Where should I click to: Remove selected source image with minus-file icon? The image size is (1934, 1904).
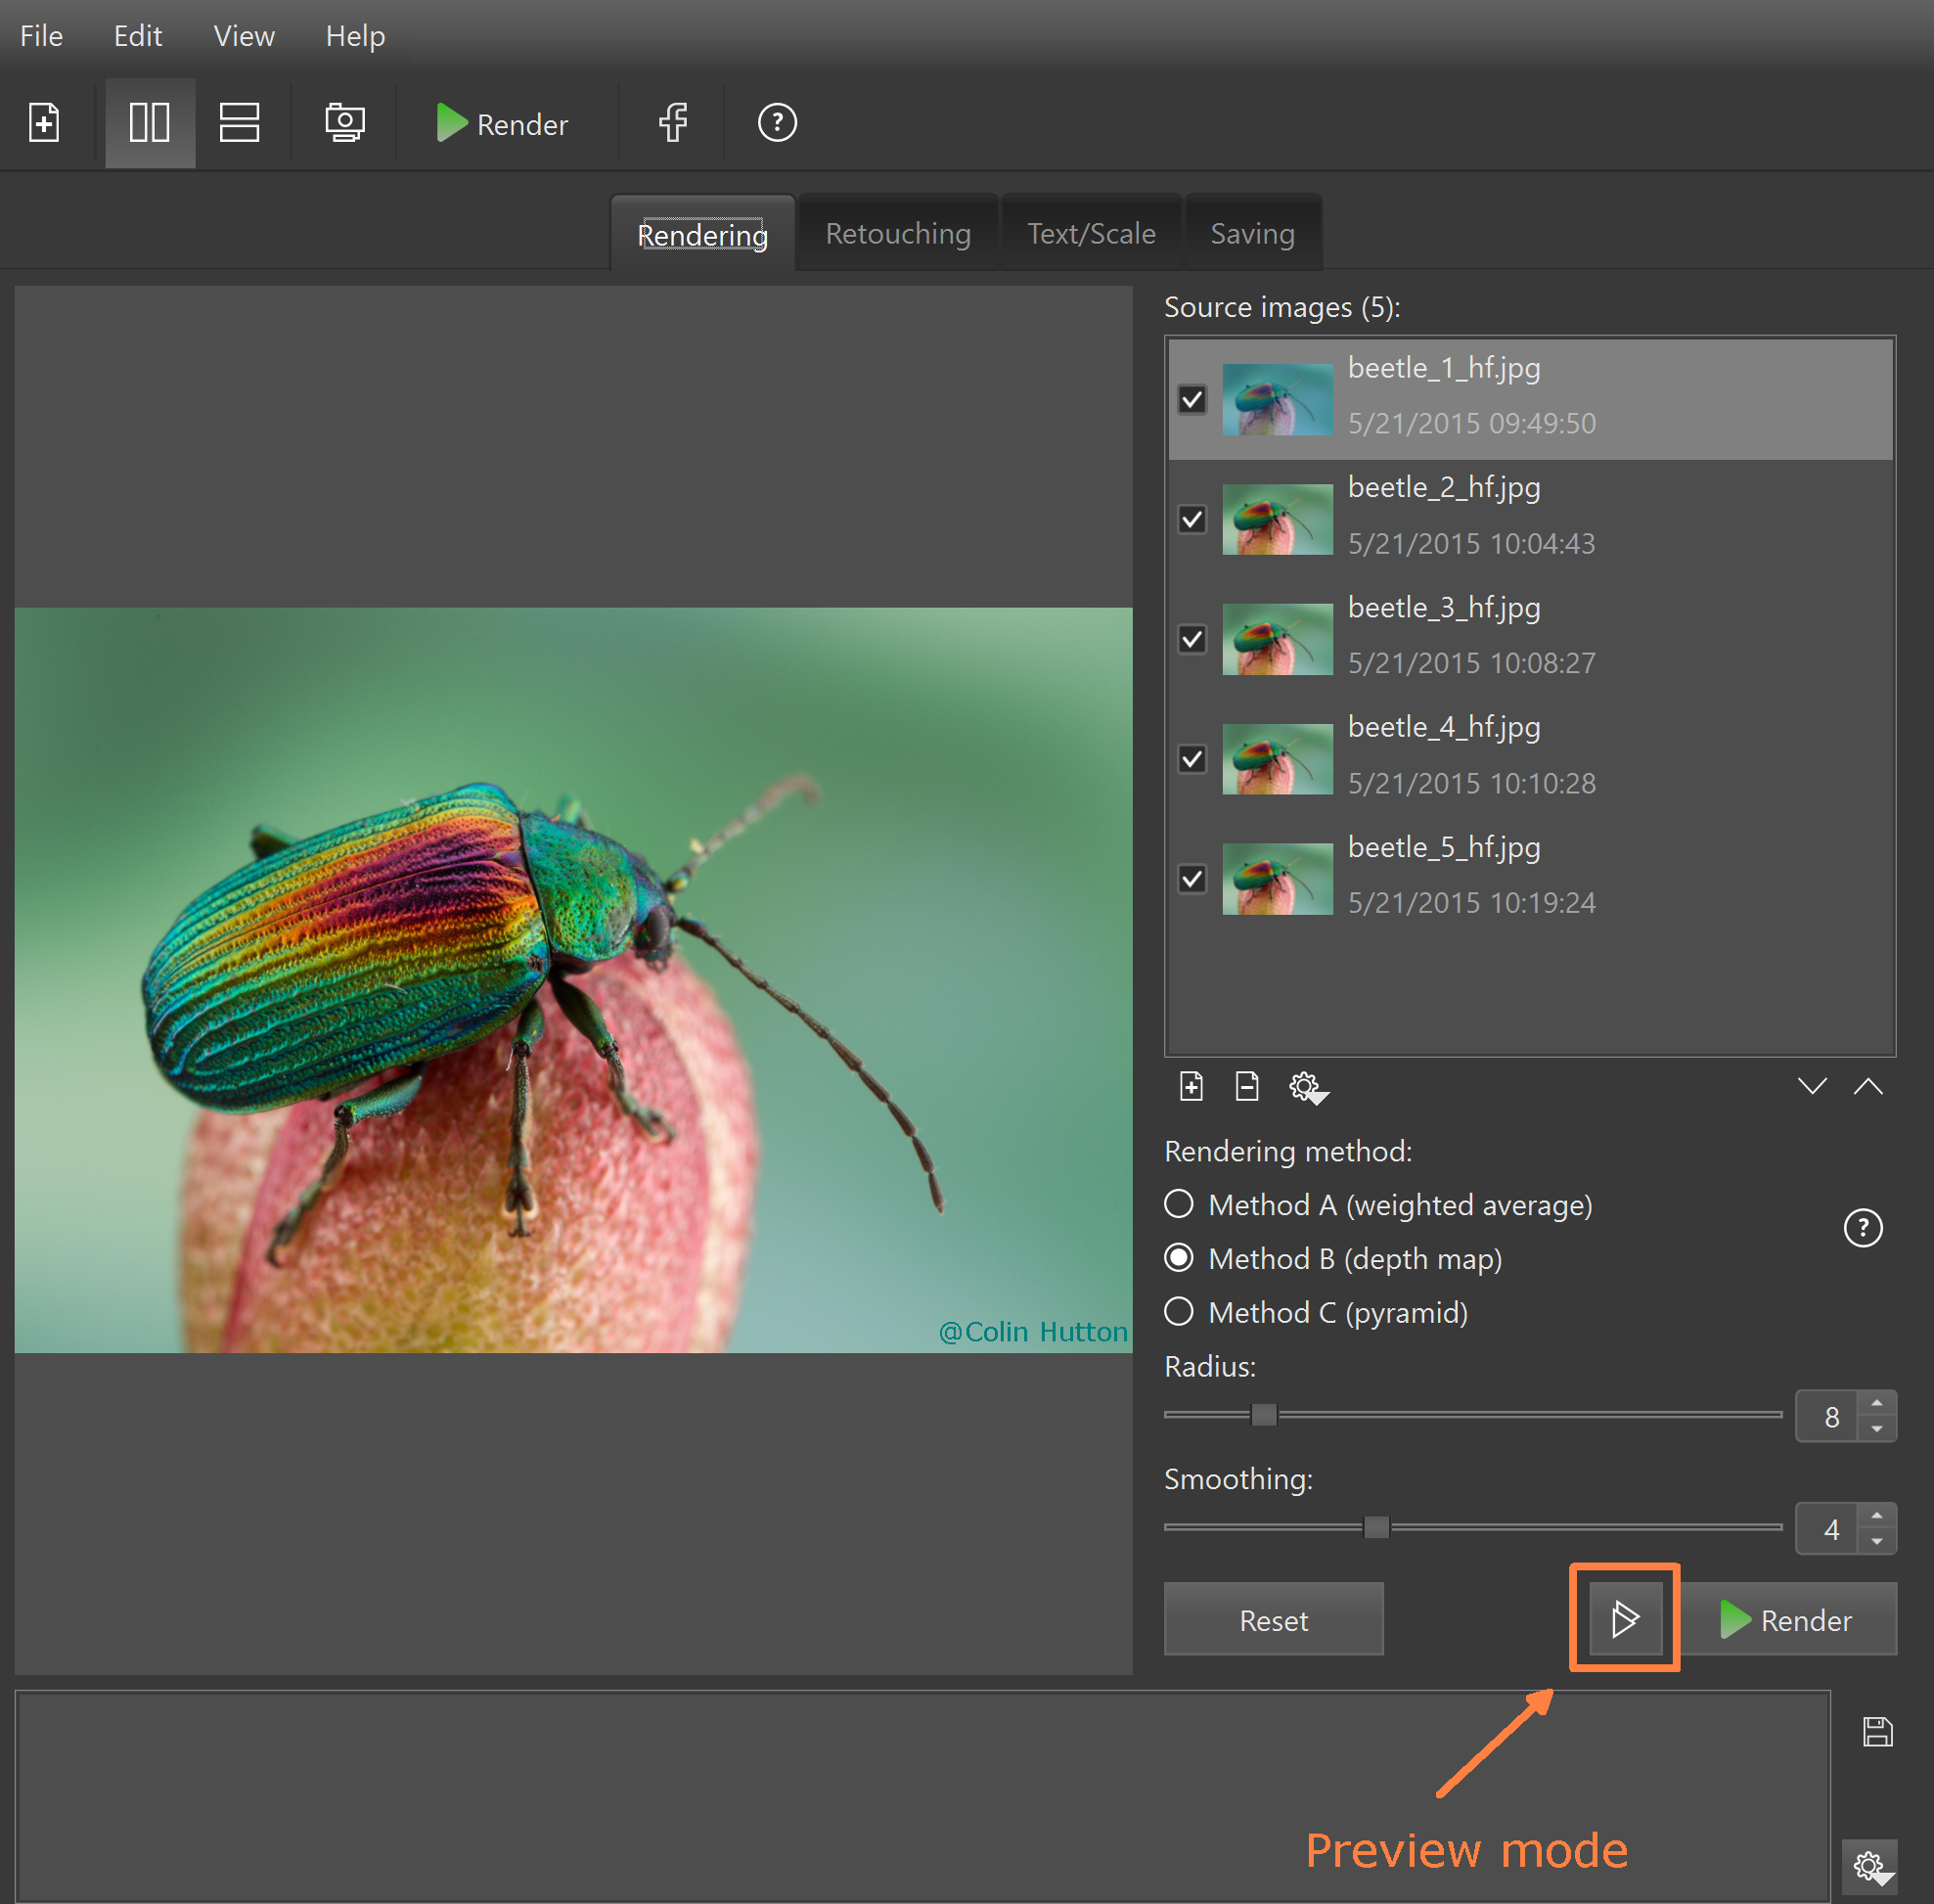pos(1246,1086)
